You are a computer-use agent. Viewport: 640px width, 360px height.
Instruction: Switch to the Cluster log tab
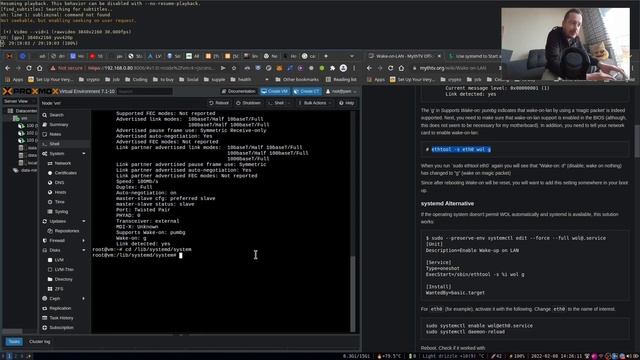[x=40, y=342]
